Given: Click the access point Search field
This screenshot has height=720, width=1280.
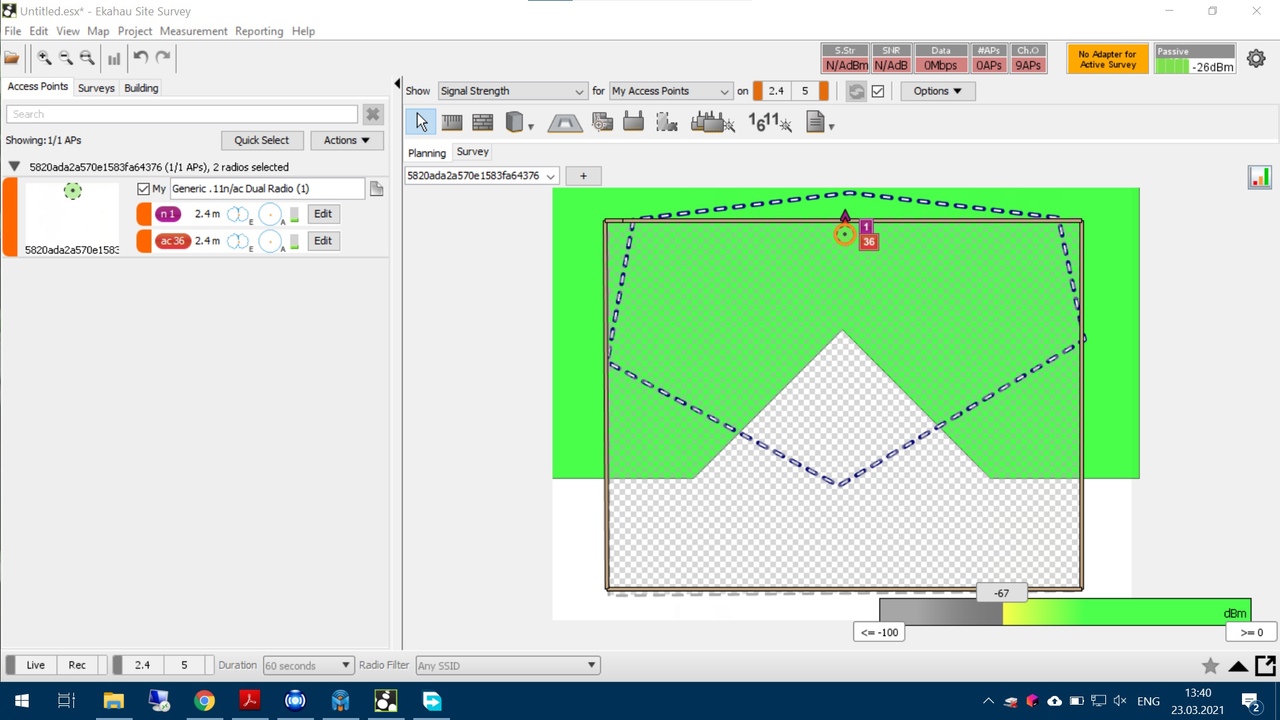Looking at the screenshot, I should pyautogui.click(x=182, y=114).
